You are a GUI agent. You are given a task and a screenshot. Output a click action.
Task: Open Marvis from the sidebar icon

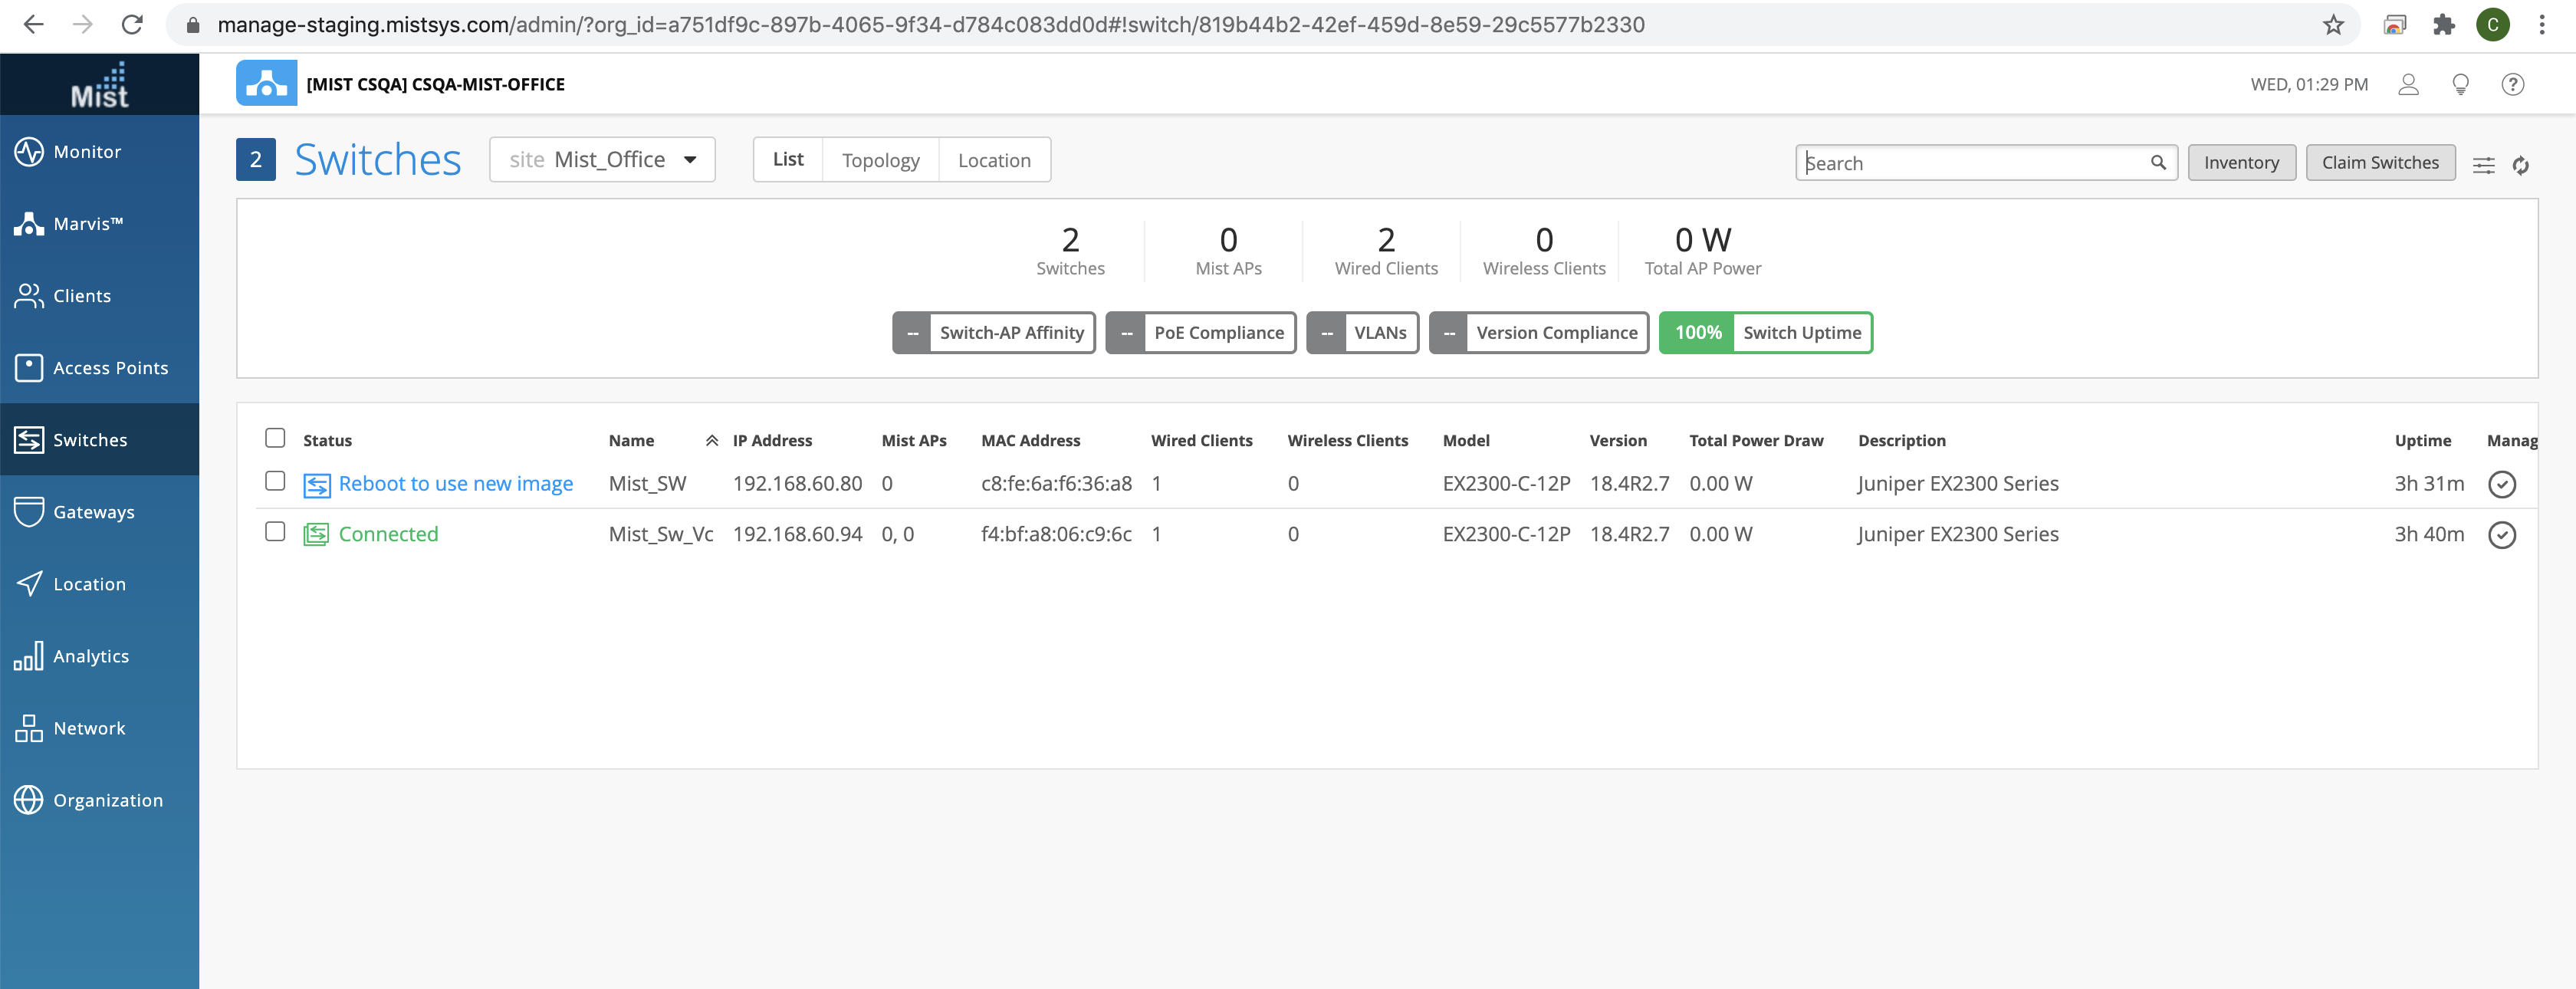[x=29, y=224]
